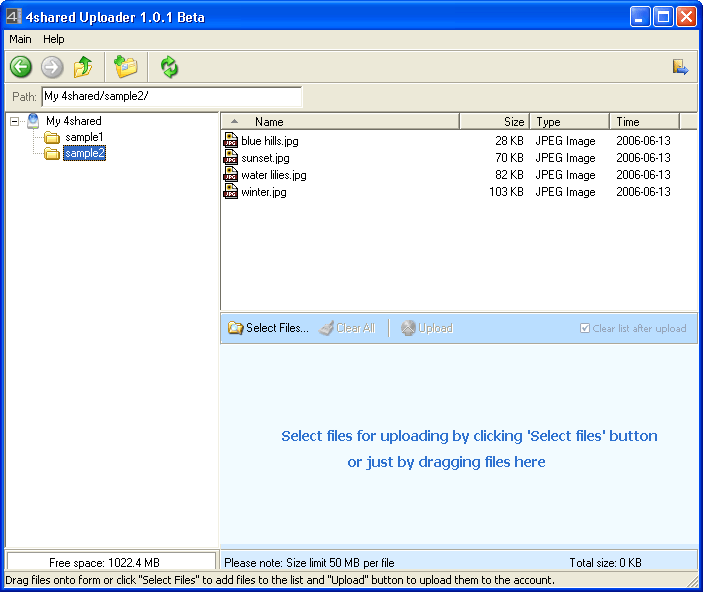This screenshot has width=703, height=592.
Task: Click the 28 KB size value
Action: point(509,141)
